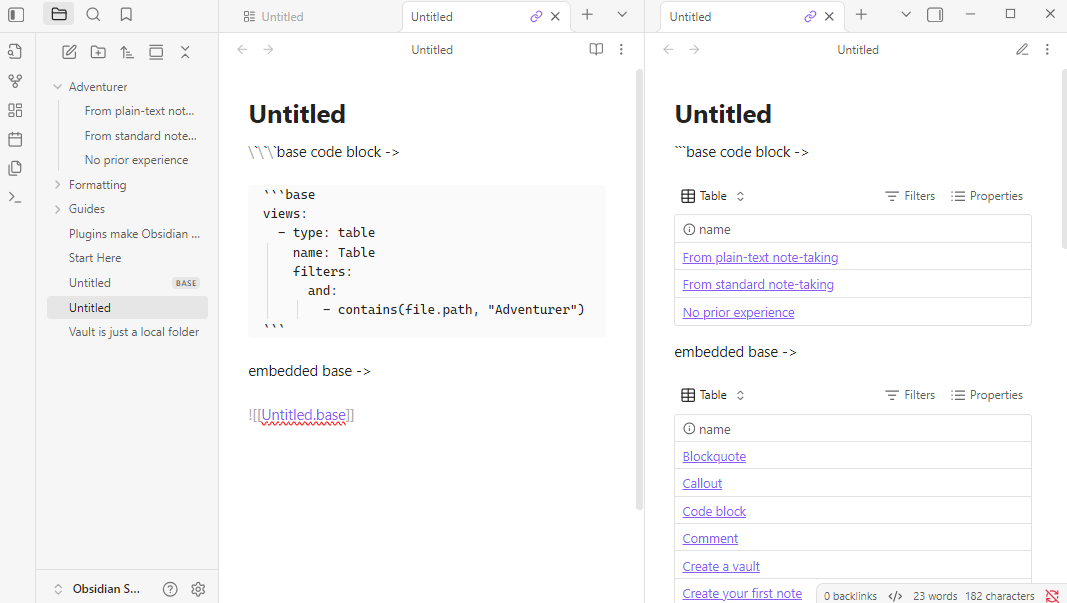Open the vault switcher Obsidian S...

pyautogui.click(x=97, y=589)
